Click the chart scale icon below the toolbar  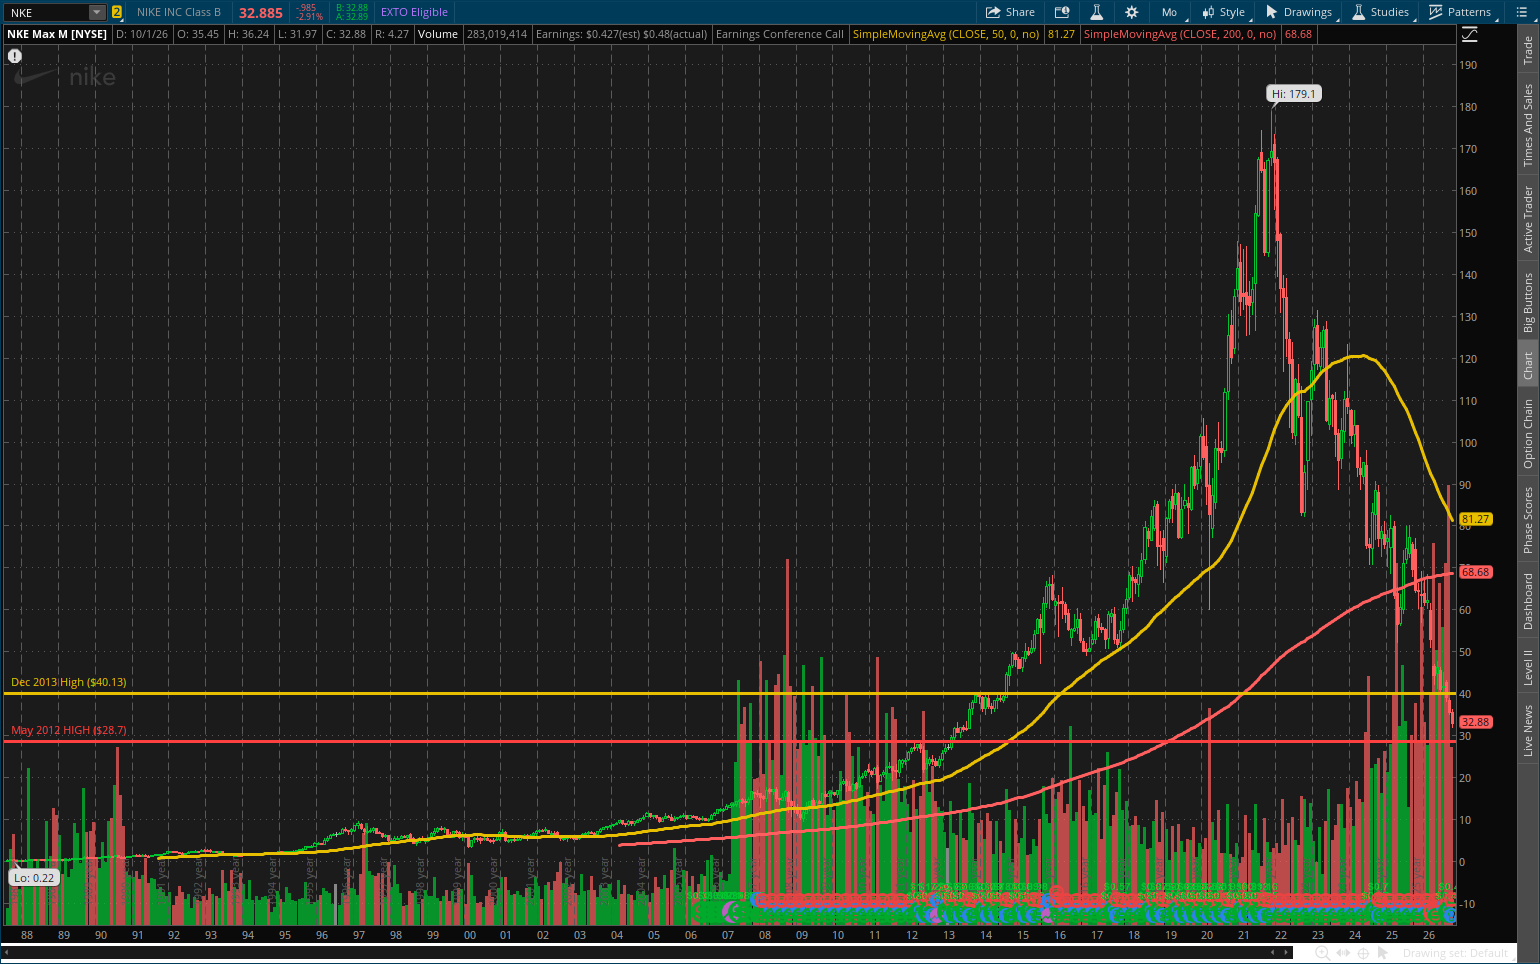point(1469,35)
